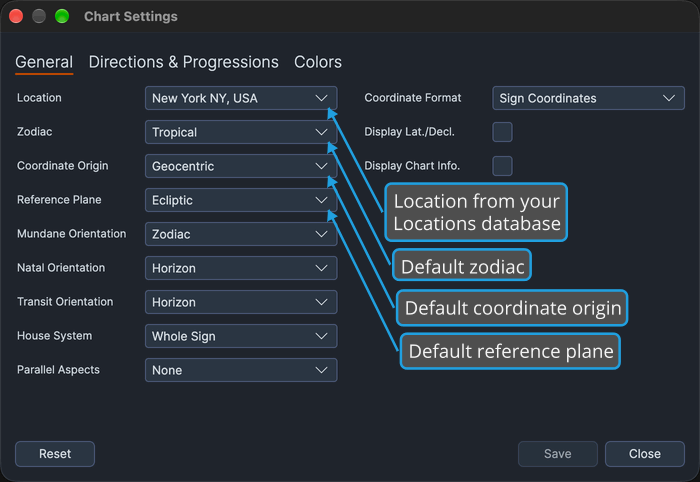Click the Display Lat./Decl. label text

click(409, 132)
